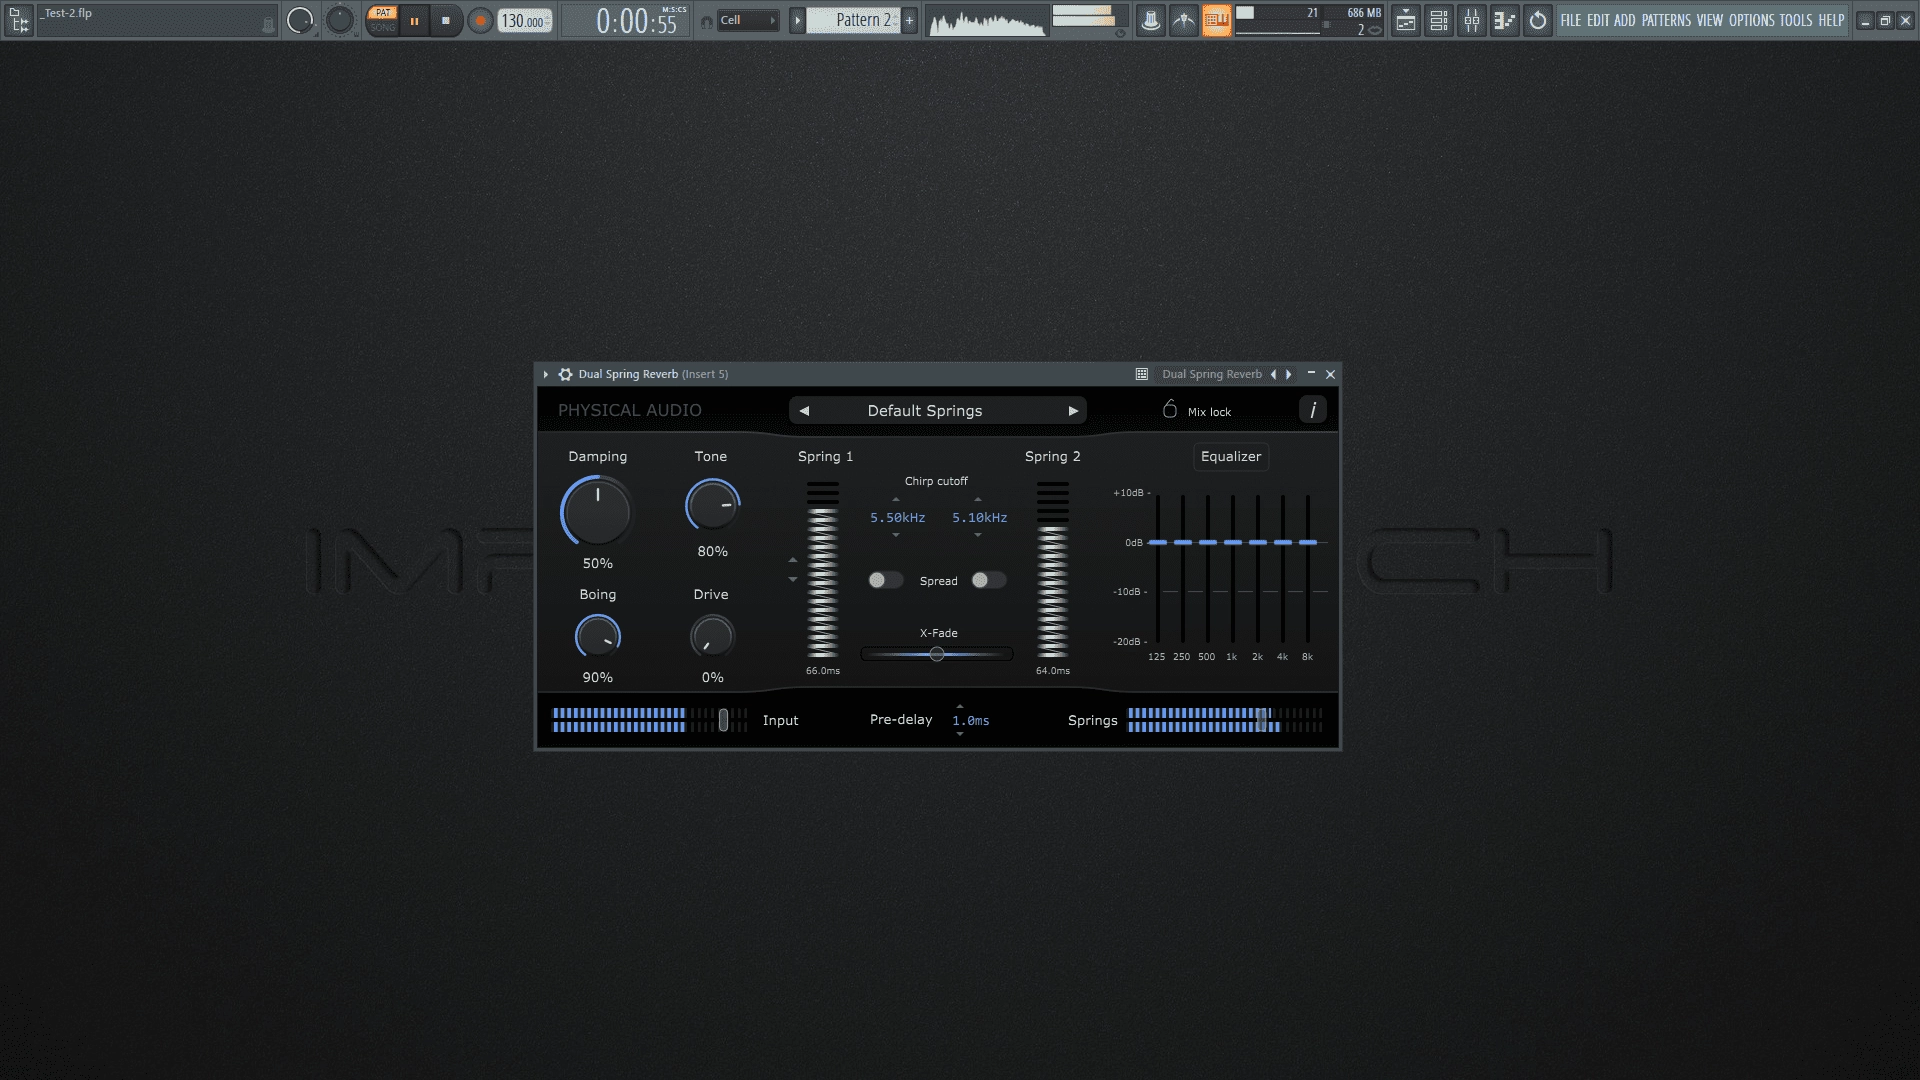Open the Dual Spring Reverb plugin options arrow
This screenshot has height=1080, width=1920.
pos(546,374)
